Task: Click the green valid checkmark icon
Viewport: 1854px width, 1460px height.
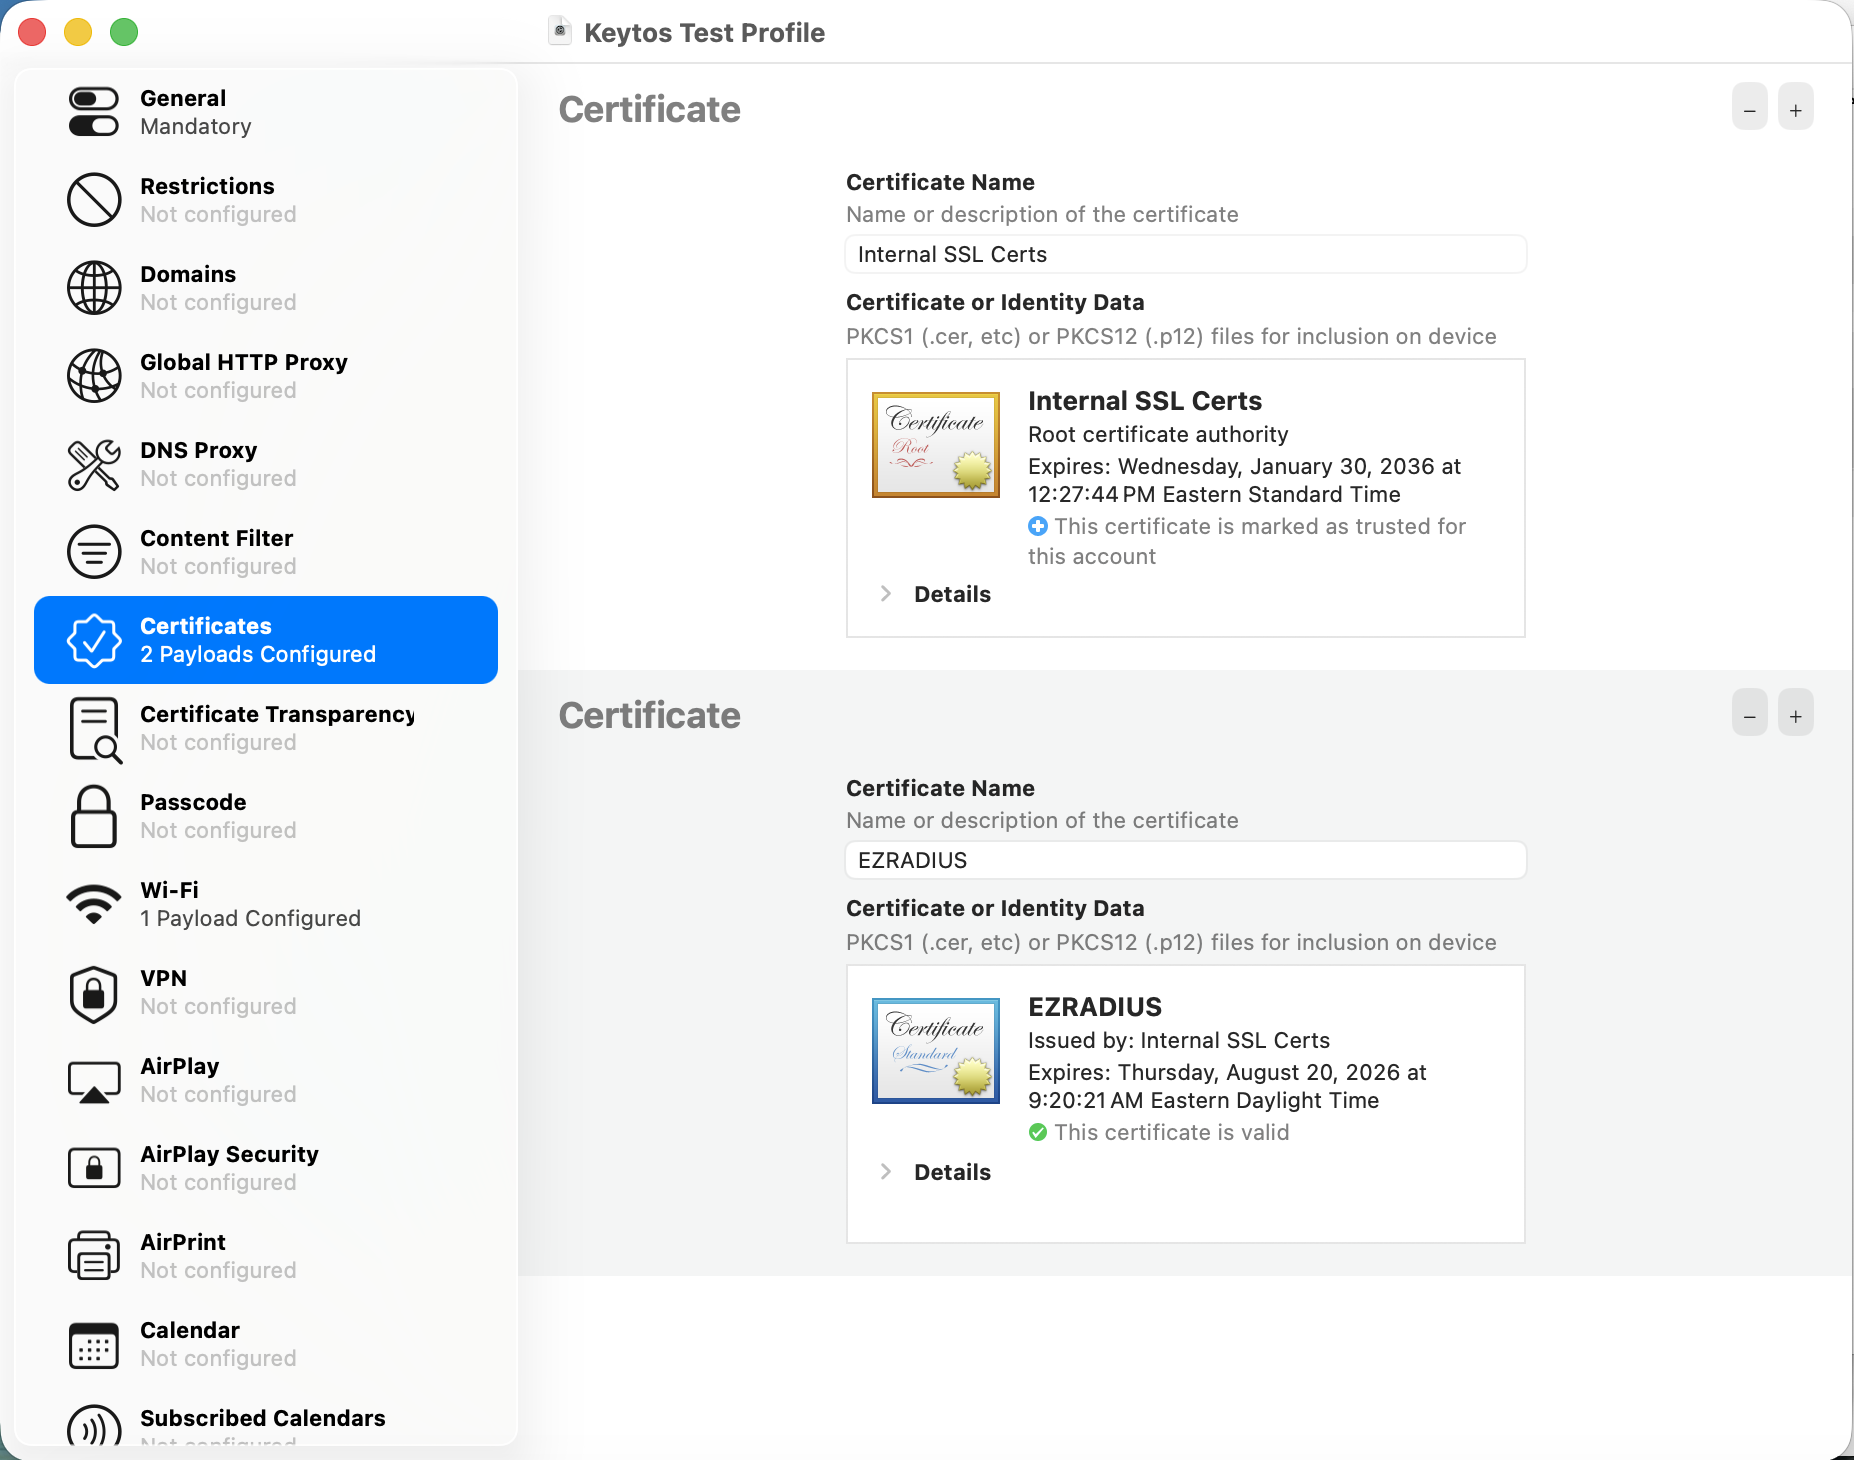Action: click(x=1038, y=1132)
